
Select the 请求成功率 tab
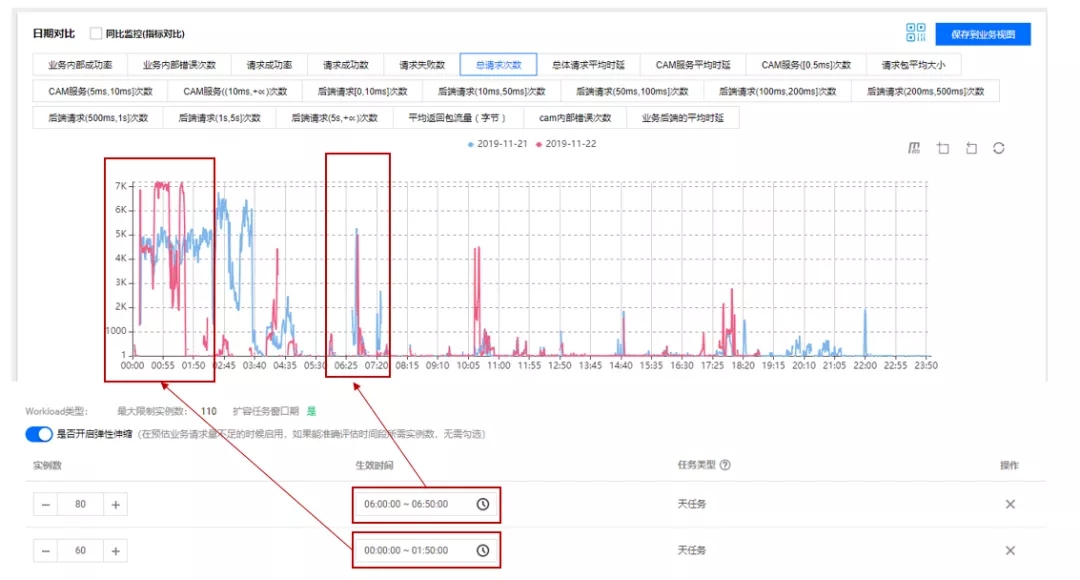[x=269, y=65]
